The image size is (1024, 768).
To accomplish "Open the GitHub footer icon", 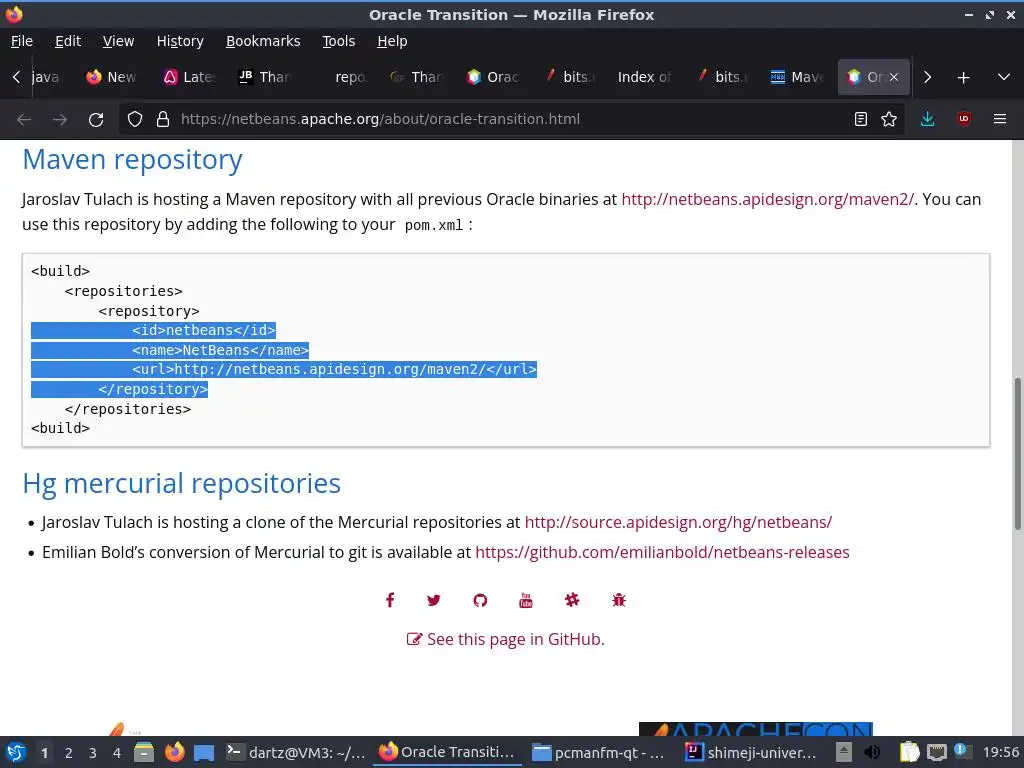I will point(480,600).
